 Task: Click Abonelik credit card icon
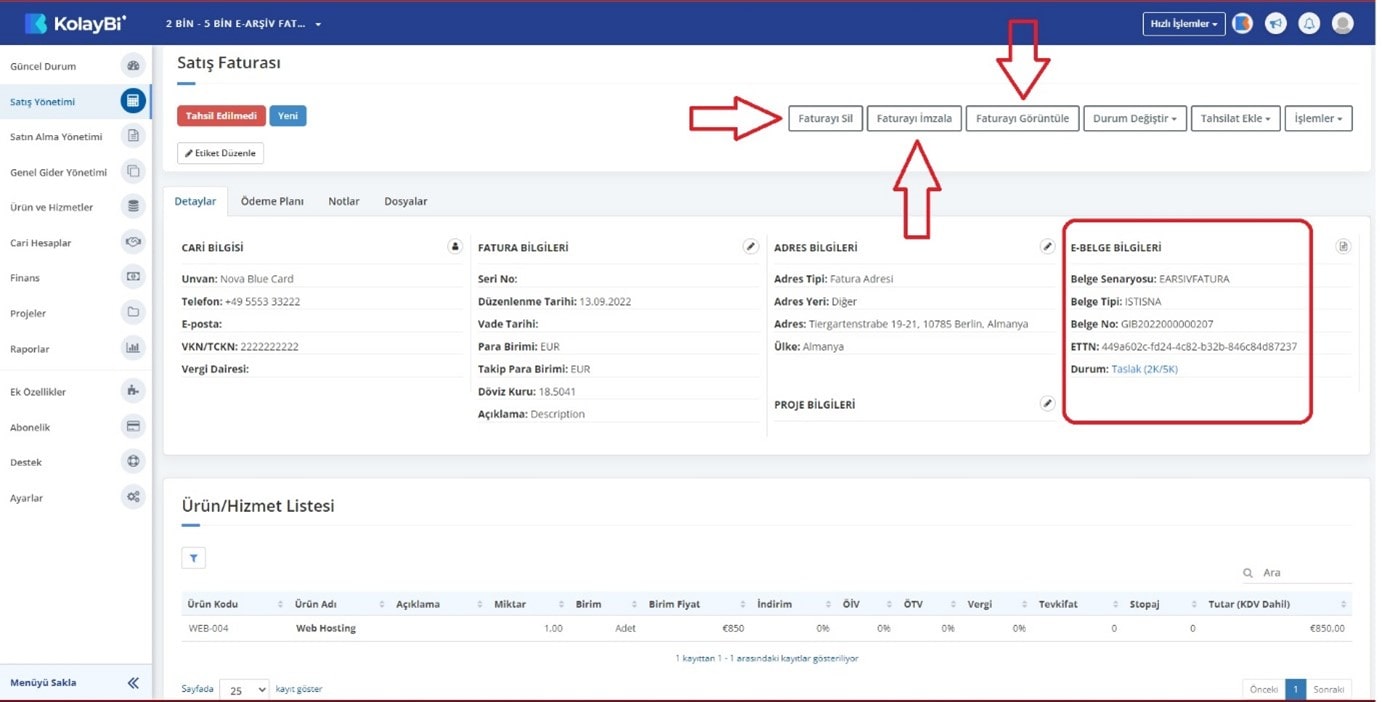pyautogui.click(x=133, y=427)
